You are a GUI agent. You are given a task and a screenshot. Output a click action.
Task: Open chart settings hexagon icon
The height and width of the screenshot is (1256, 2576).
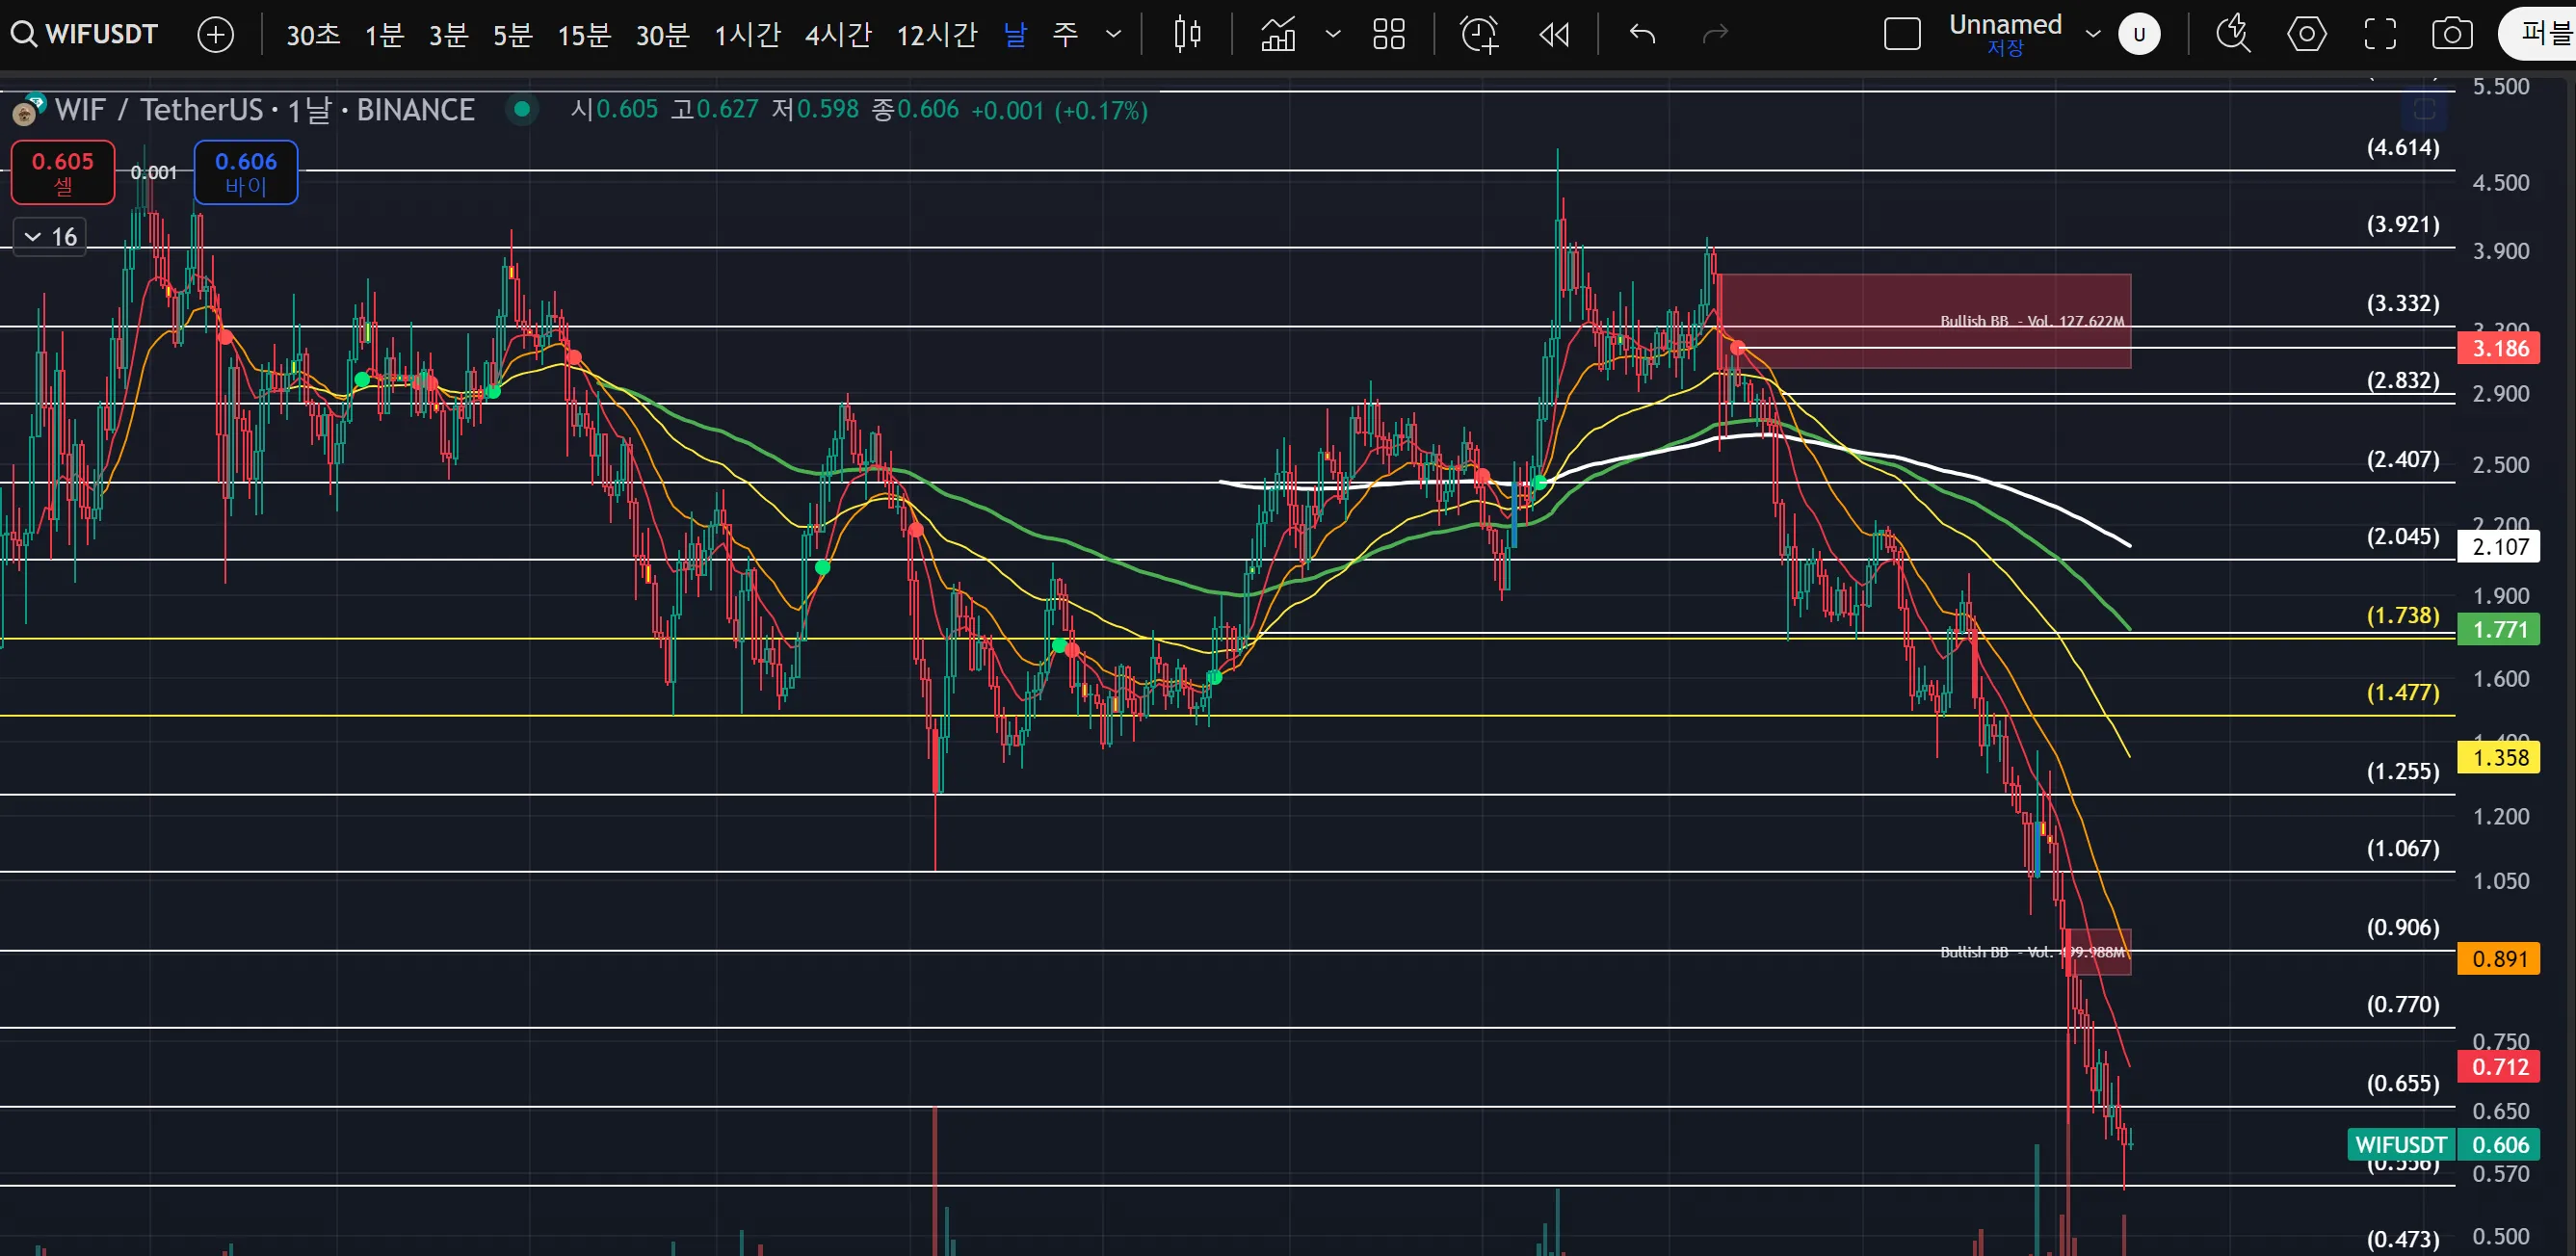(2306, 35)
